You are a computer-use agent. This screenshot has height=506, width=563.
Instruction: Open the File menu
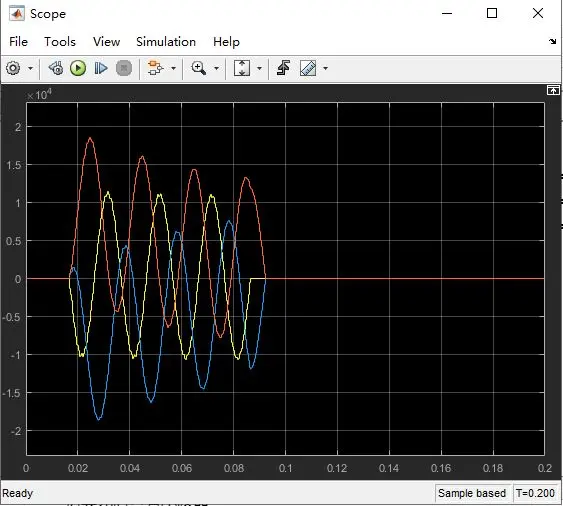coord(18,42)
